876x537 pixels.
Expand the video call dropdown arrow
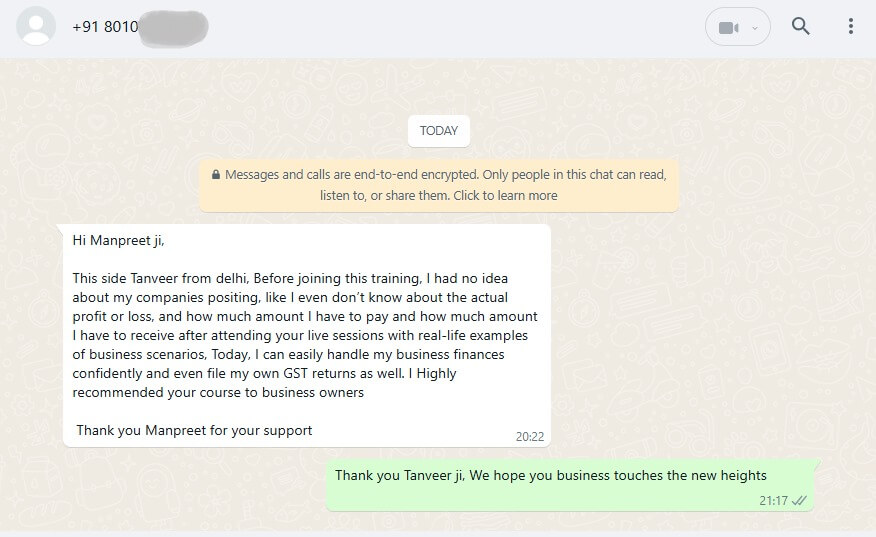755,28
